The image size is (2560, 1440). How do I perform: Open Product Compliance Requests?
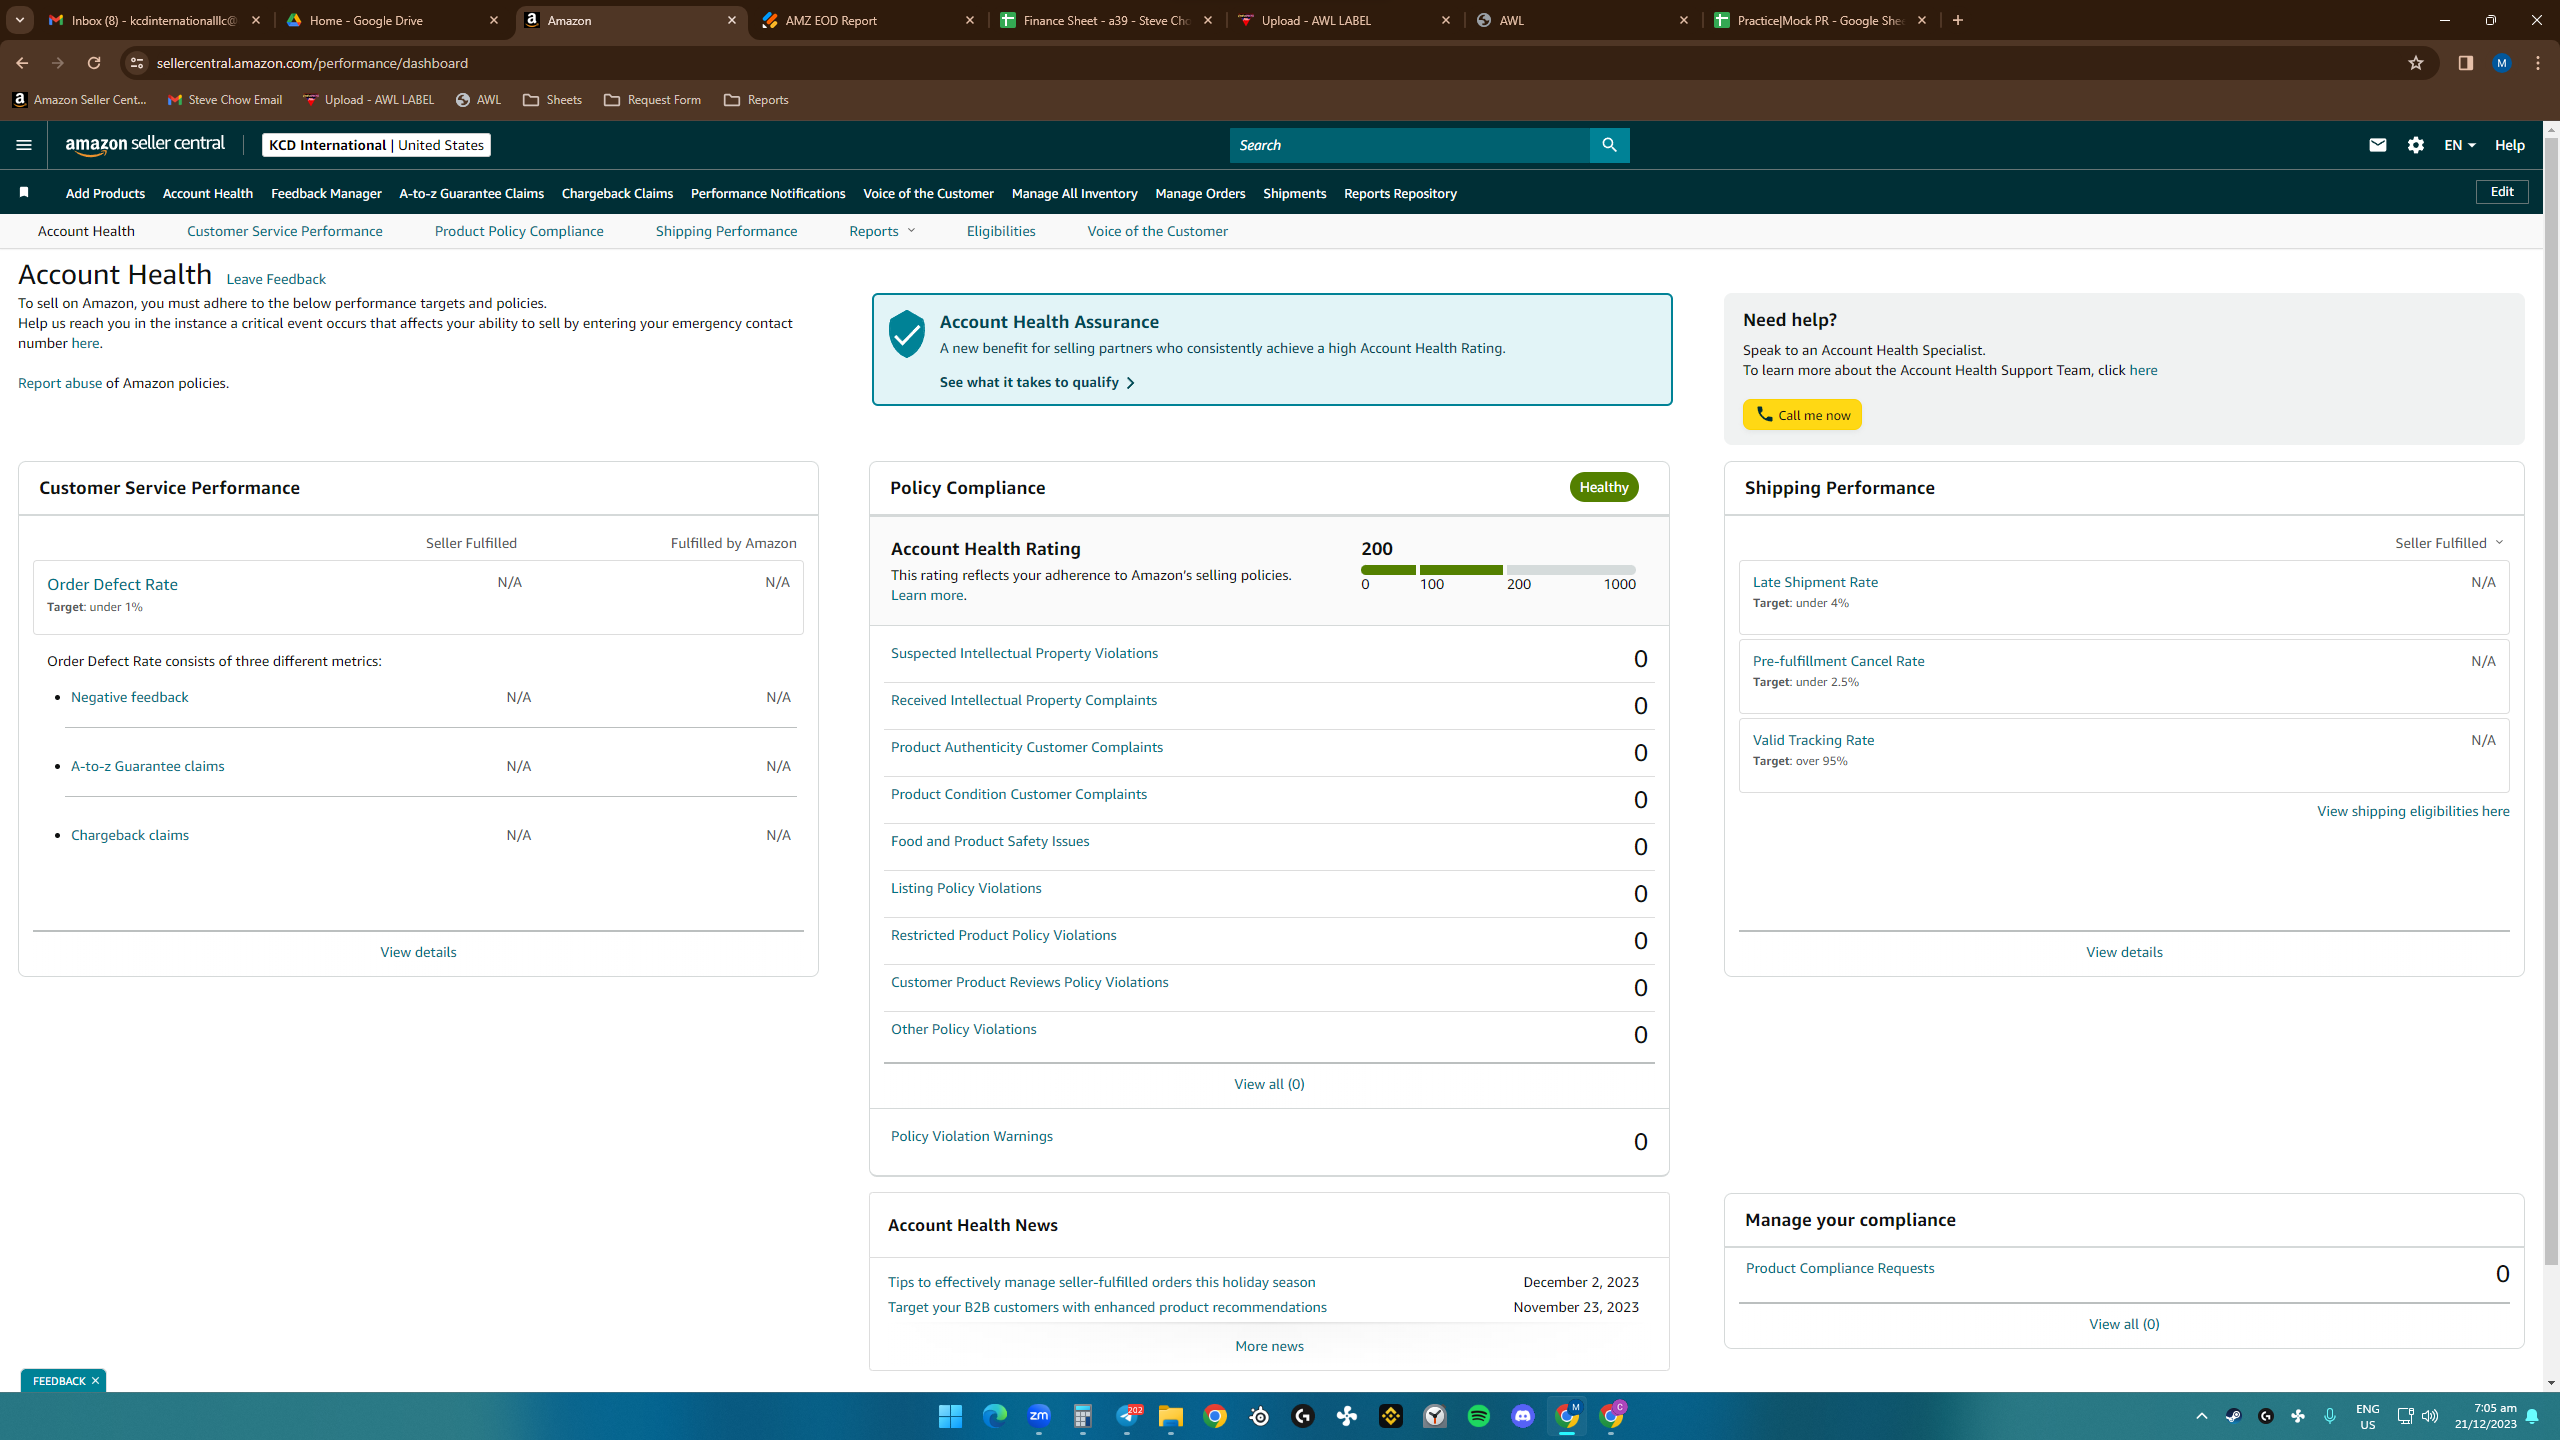(x=1840, y=1268)
